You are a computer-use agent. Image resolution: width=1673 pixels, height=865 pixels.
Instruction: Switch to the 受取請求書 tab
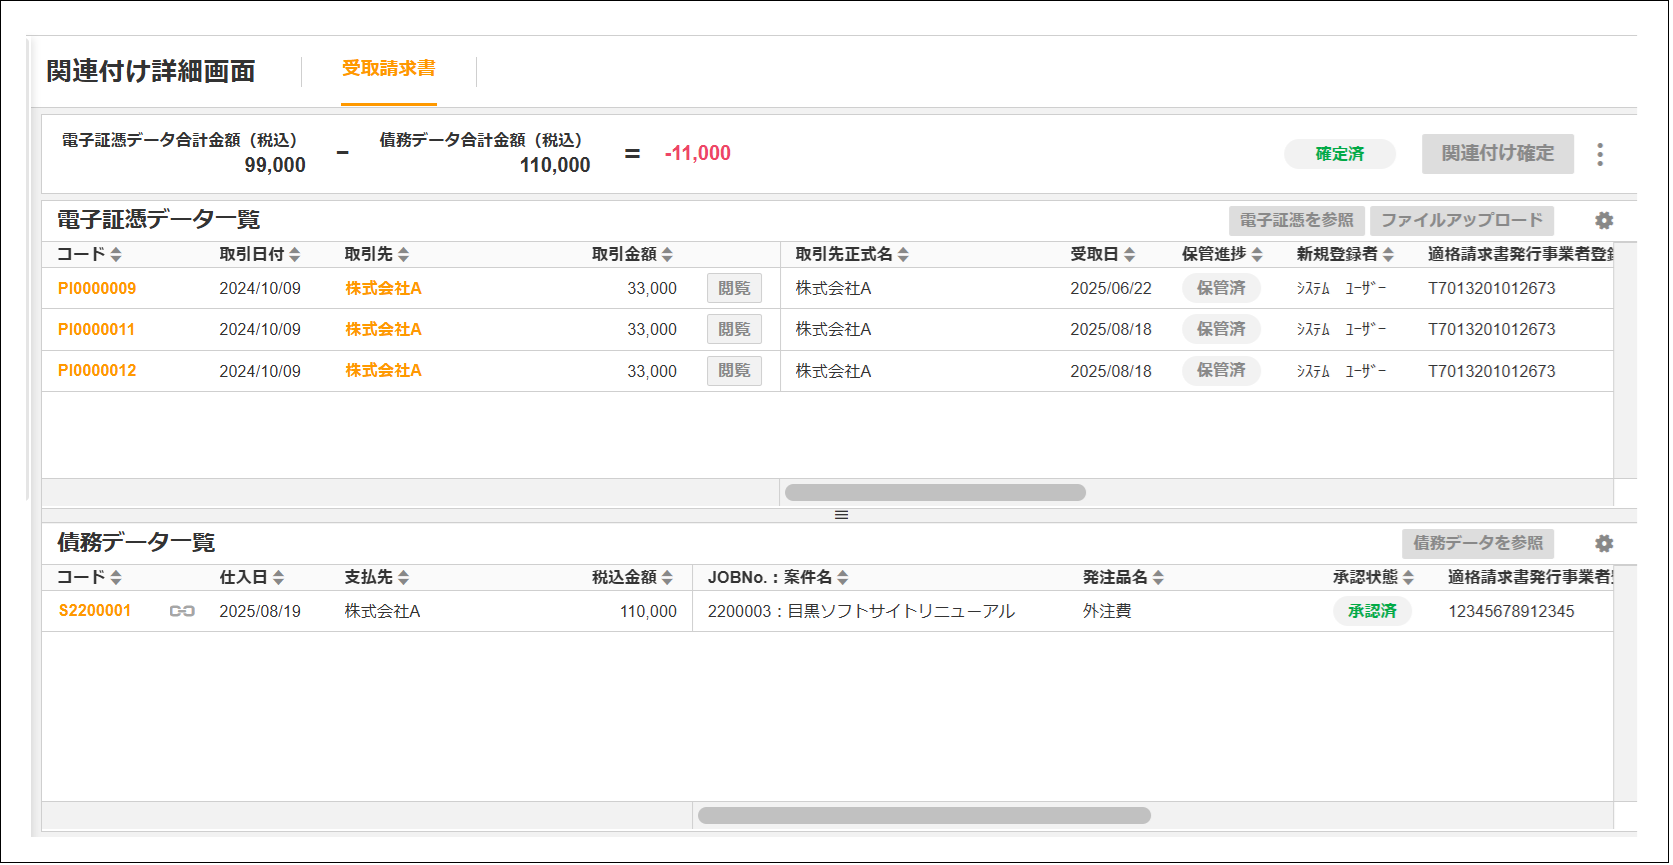389,69
